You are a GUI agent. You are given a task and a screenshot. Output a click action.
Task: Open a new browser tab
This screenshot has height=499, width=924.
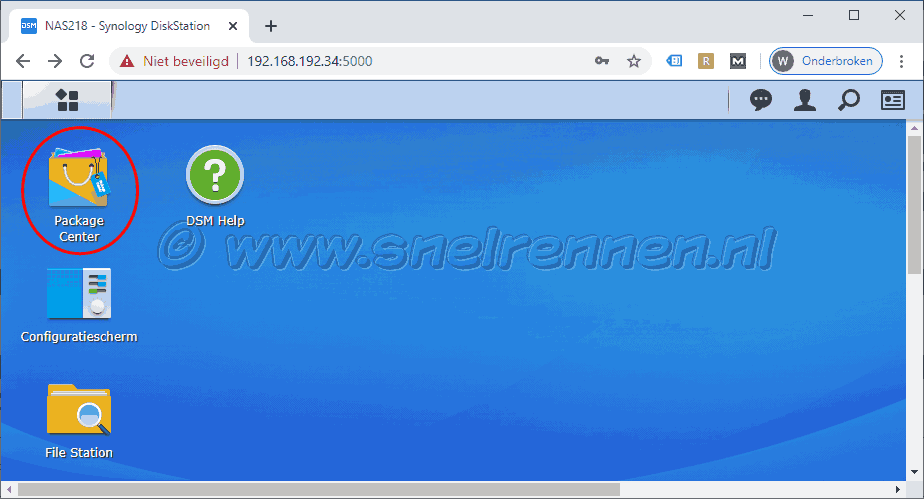[270, 26]
